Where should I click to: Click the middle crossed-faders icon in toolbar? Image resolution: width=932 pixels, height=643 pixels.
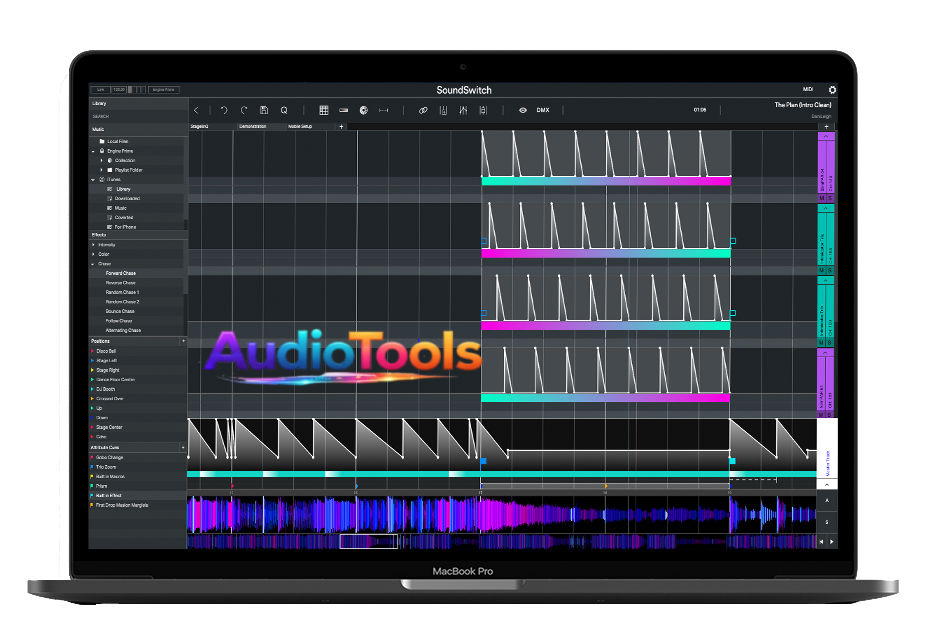pyautogui.click(x=463, y=110)
